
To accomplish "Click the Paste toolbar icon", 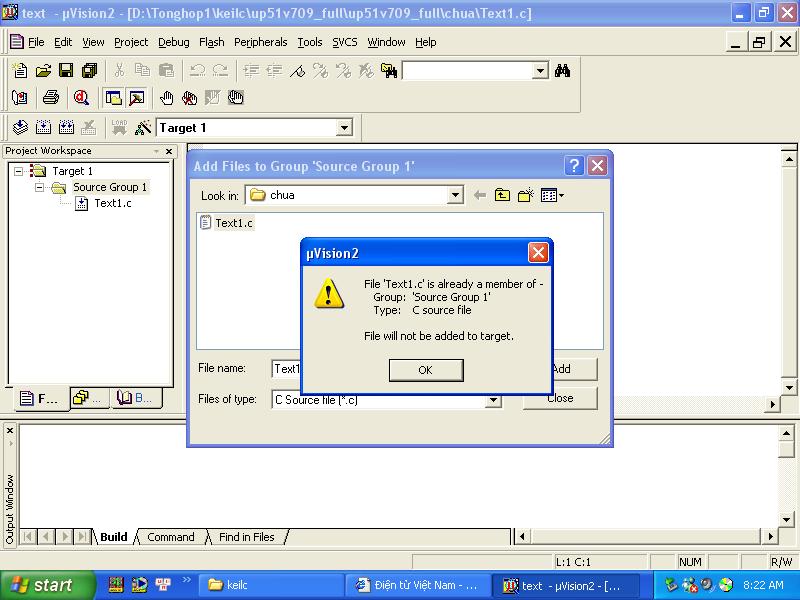I will 166,70.
